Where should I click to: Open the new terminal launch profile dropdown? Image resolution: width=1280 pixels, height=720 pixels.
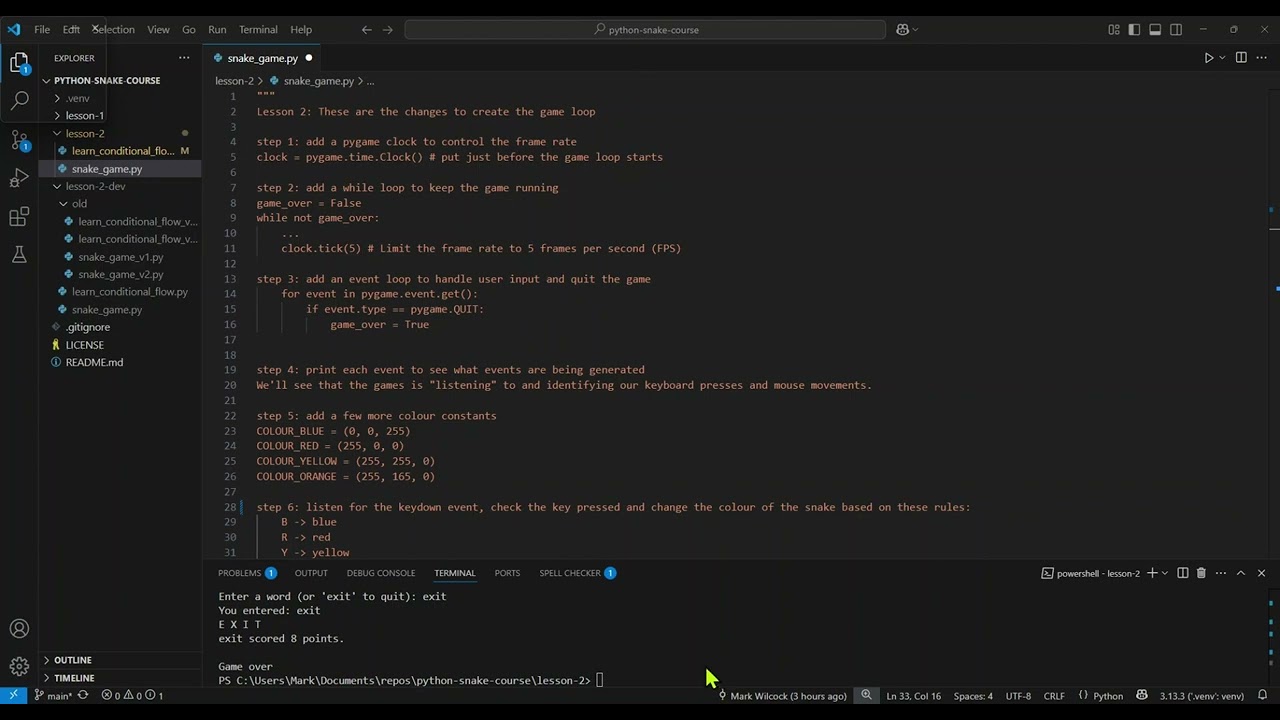[x=1166, y=573]
